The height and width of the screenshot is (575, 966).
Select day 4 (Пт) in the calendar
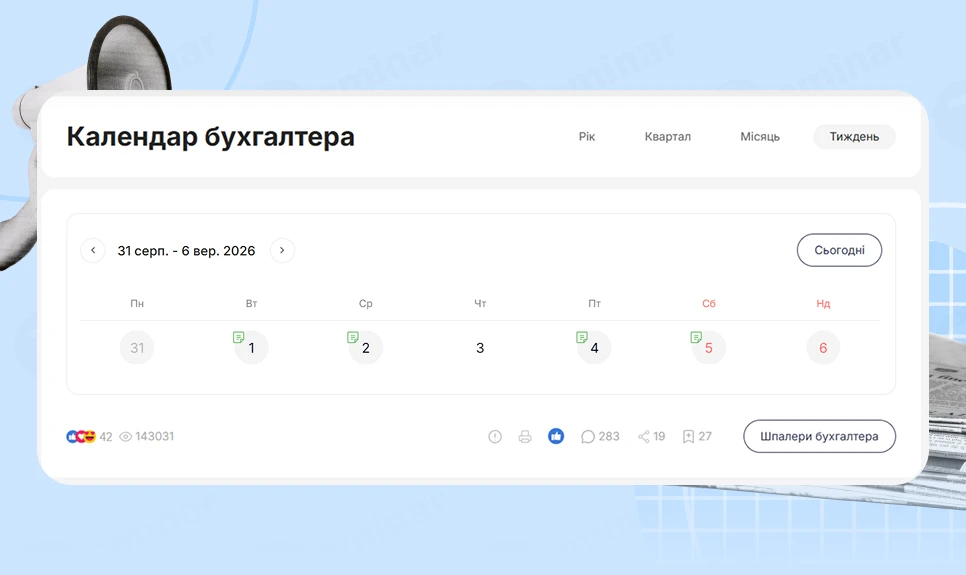click(594, 348)
